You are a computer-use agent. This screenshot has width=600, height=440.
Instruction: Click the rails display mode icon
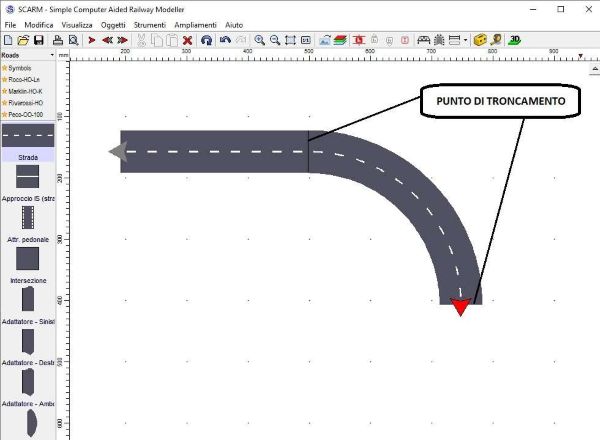point(454,40)
